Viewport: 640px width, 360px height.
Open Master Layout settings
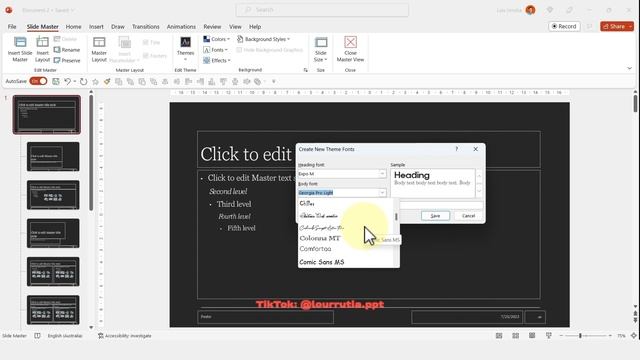click(x=99, y=49)
